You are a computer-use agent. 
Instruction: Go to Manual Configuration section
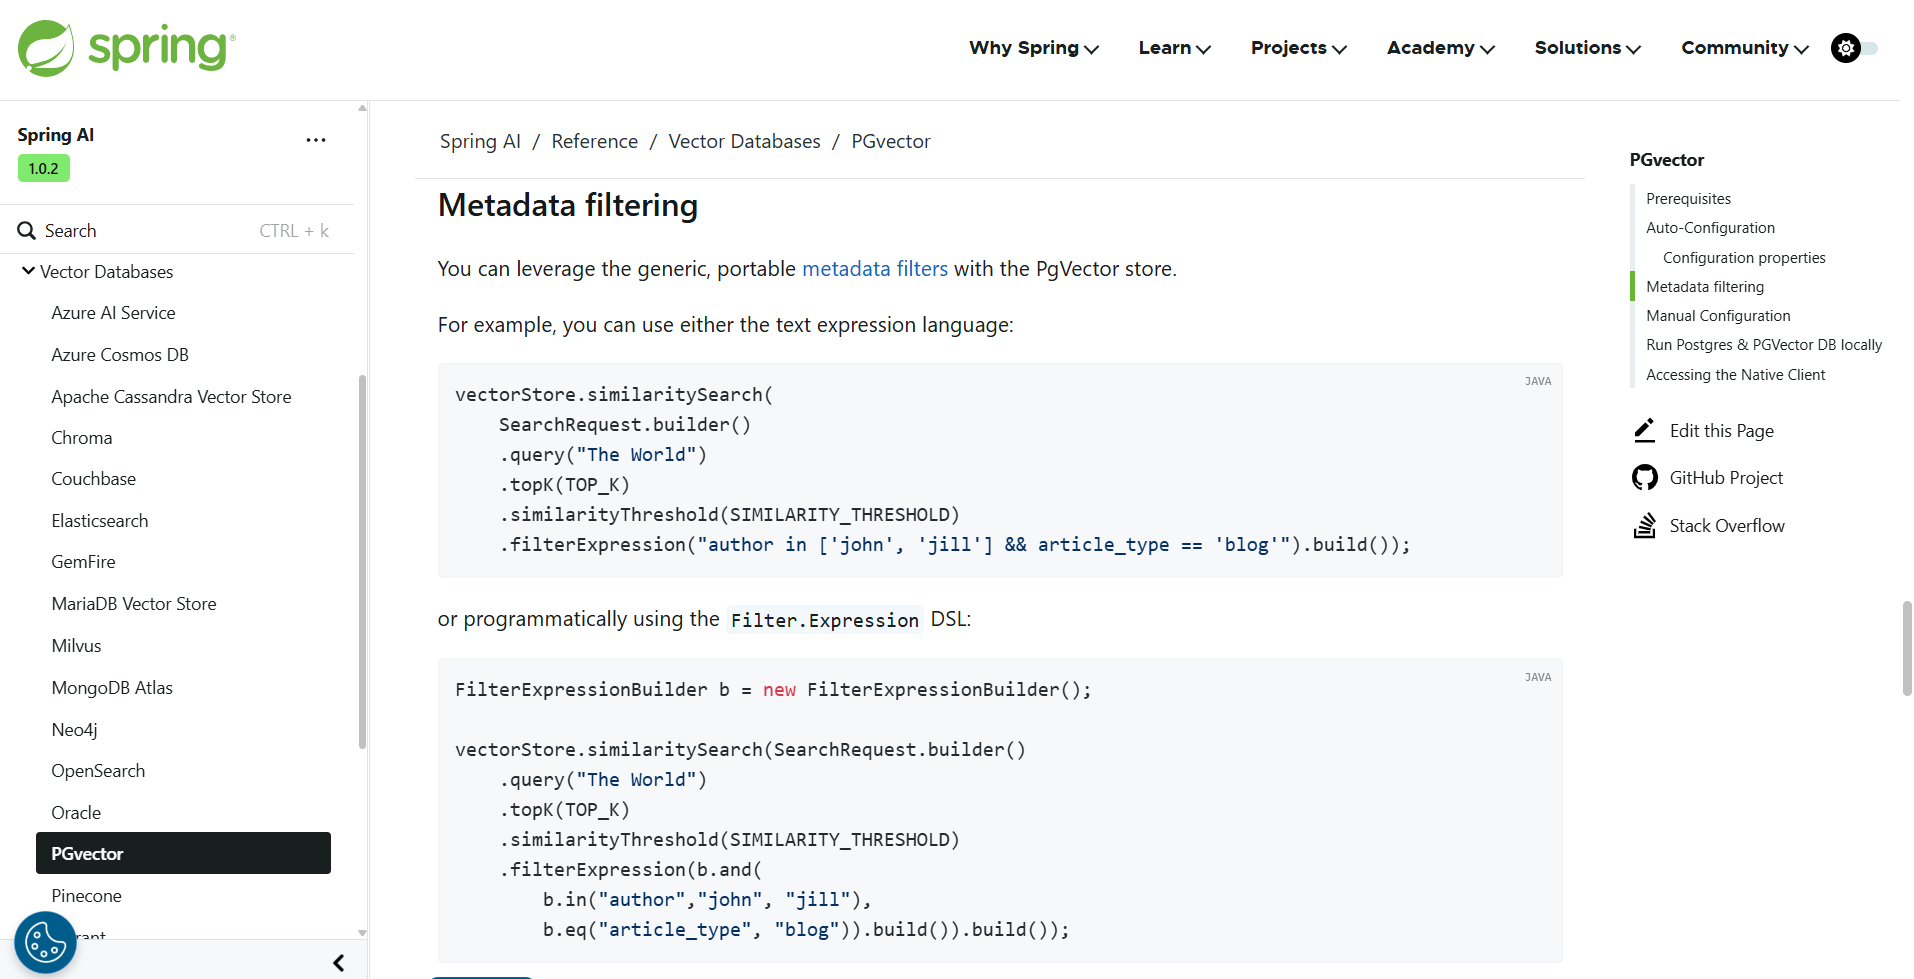click(x=1718, y=316)
